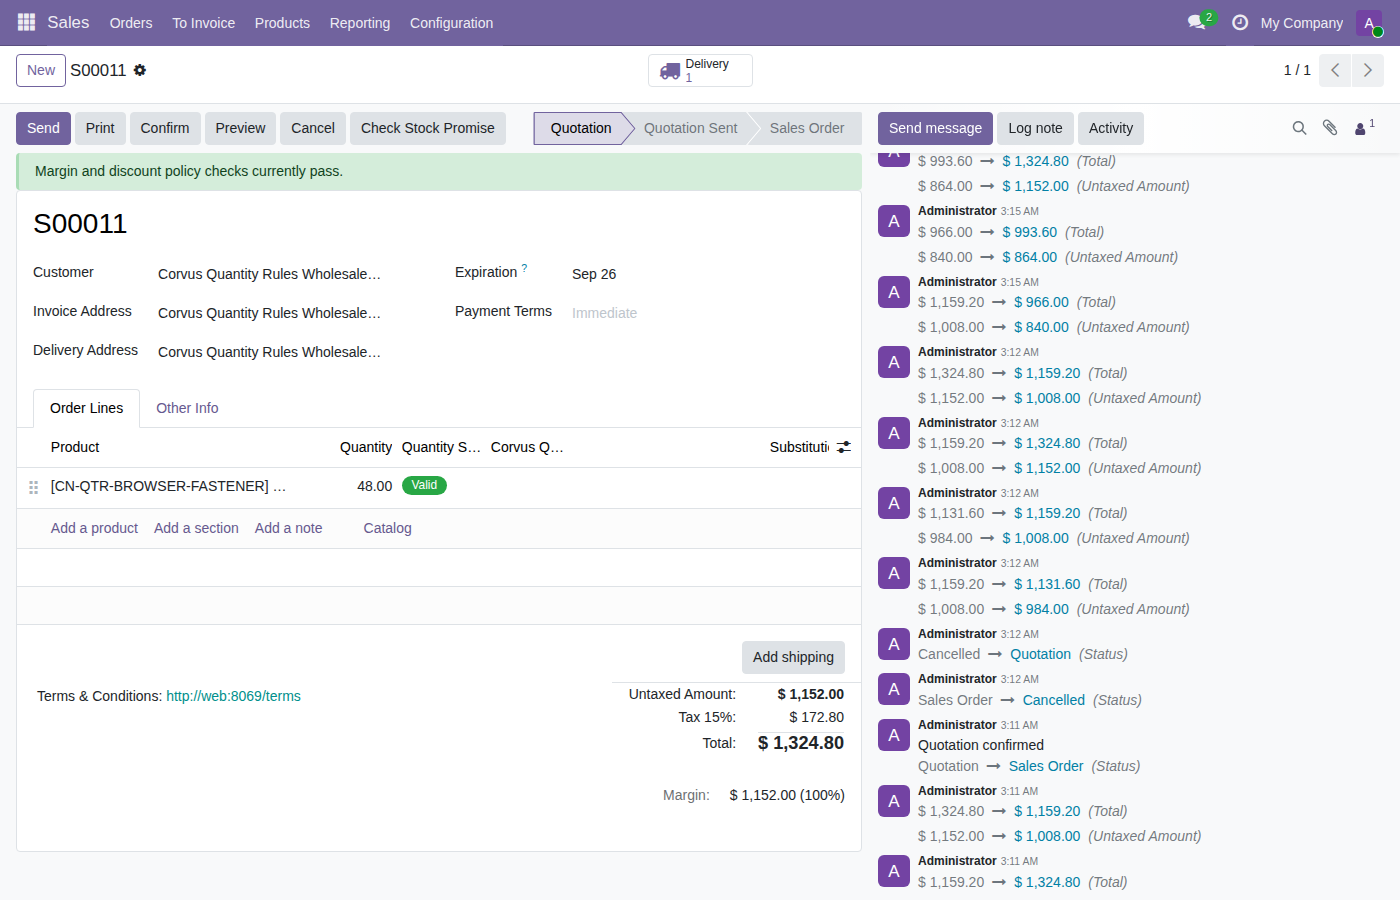
Task: Click the gear icon next to S00011
Action: (140, 70)
